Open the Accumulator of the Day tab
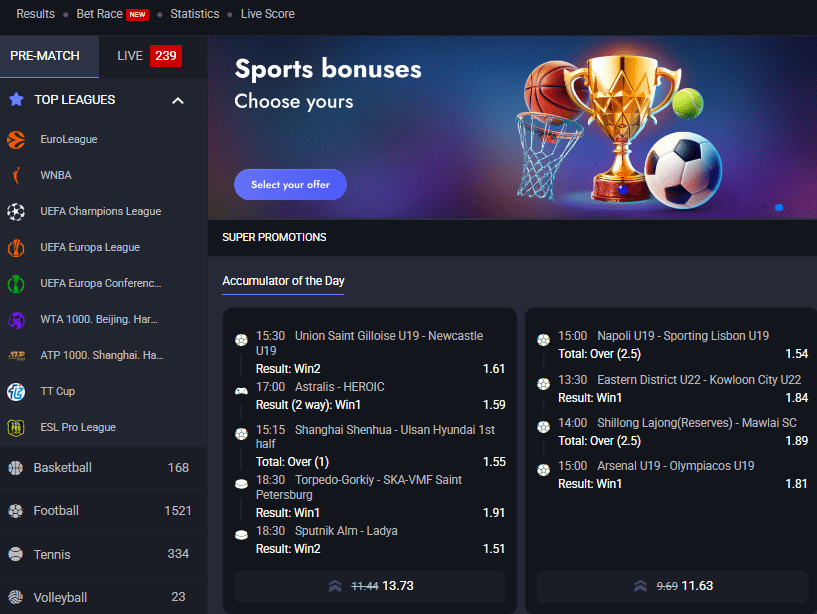This screenshot has height=614, width=817. tap(283, 281)
